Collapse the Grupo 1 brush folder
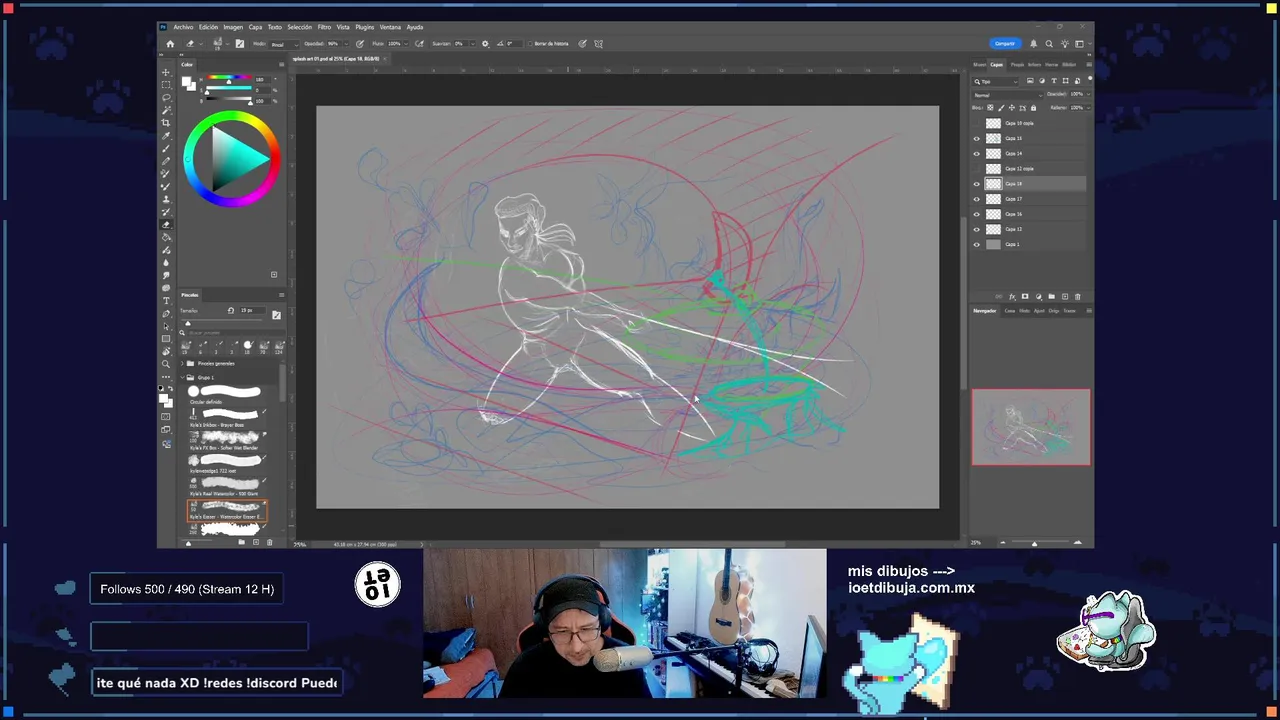This screenshot has width=1280, height=720. [x=183, y=378]
